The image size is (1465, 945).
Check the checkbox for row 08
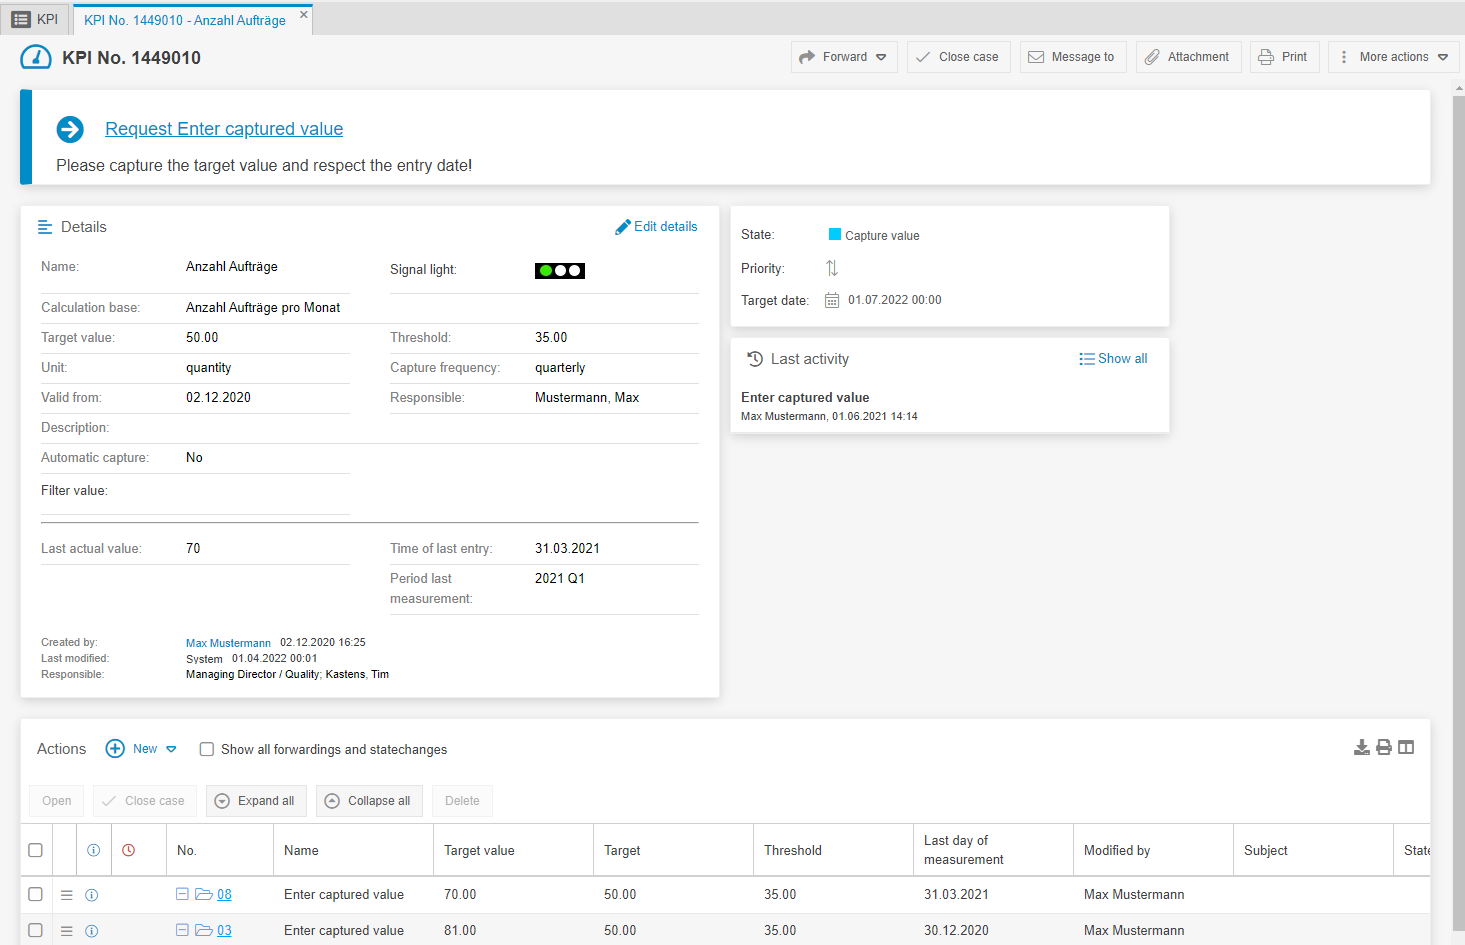[36, 895]
